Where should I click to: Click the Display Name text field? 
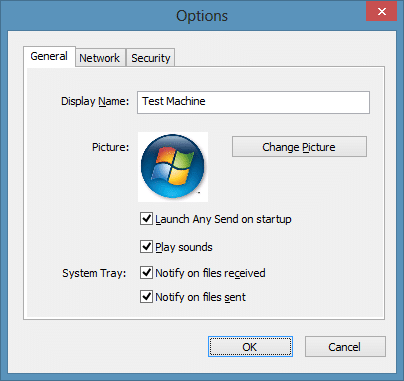pyautogui.click(x=253, y=102)
